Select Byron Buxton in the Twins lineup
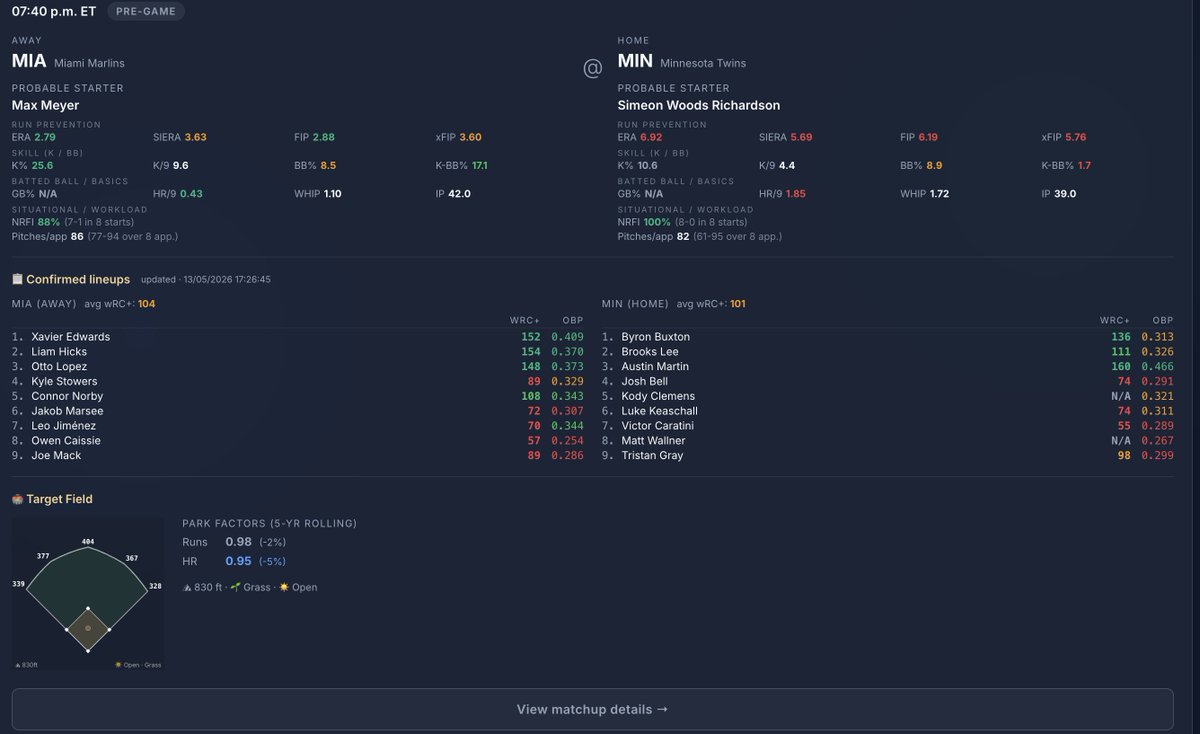 655,337
